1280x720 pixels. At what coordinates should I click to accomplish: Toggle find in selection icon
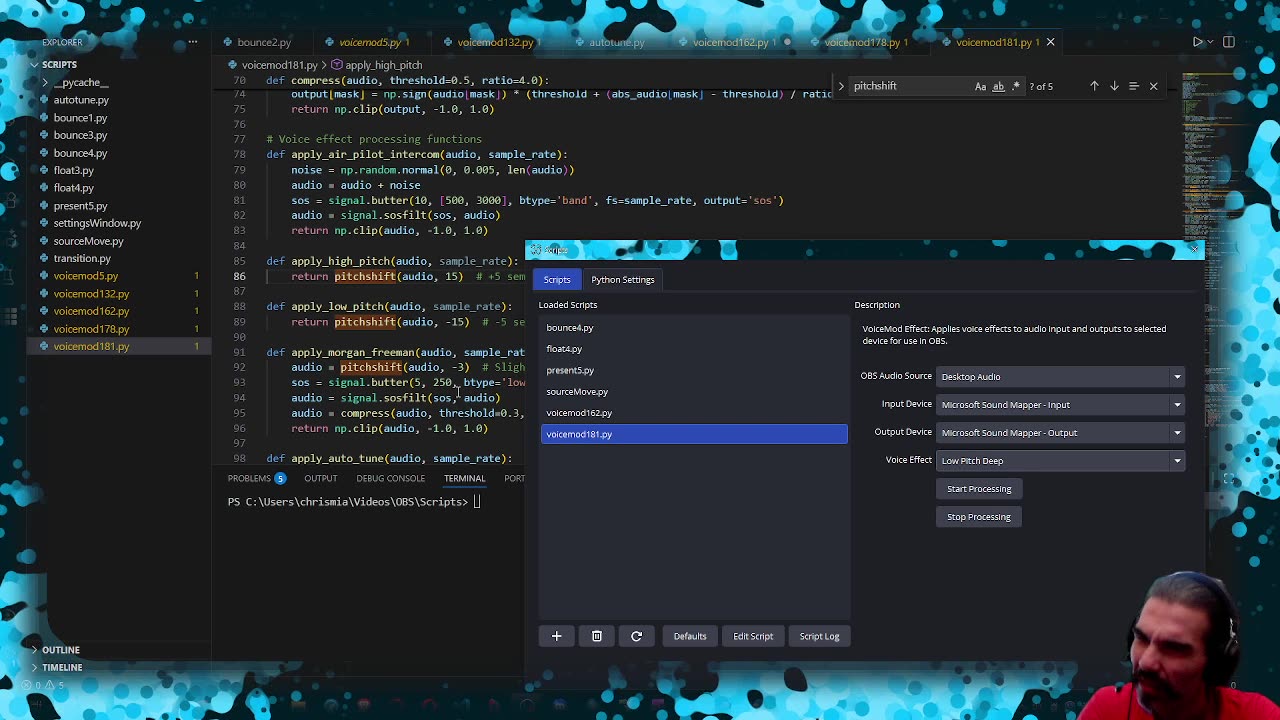click(1134, 86)
